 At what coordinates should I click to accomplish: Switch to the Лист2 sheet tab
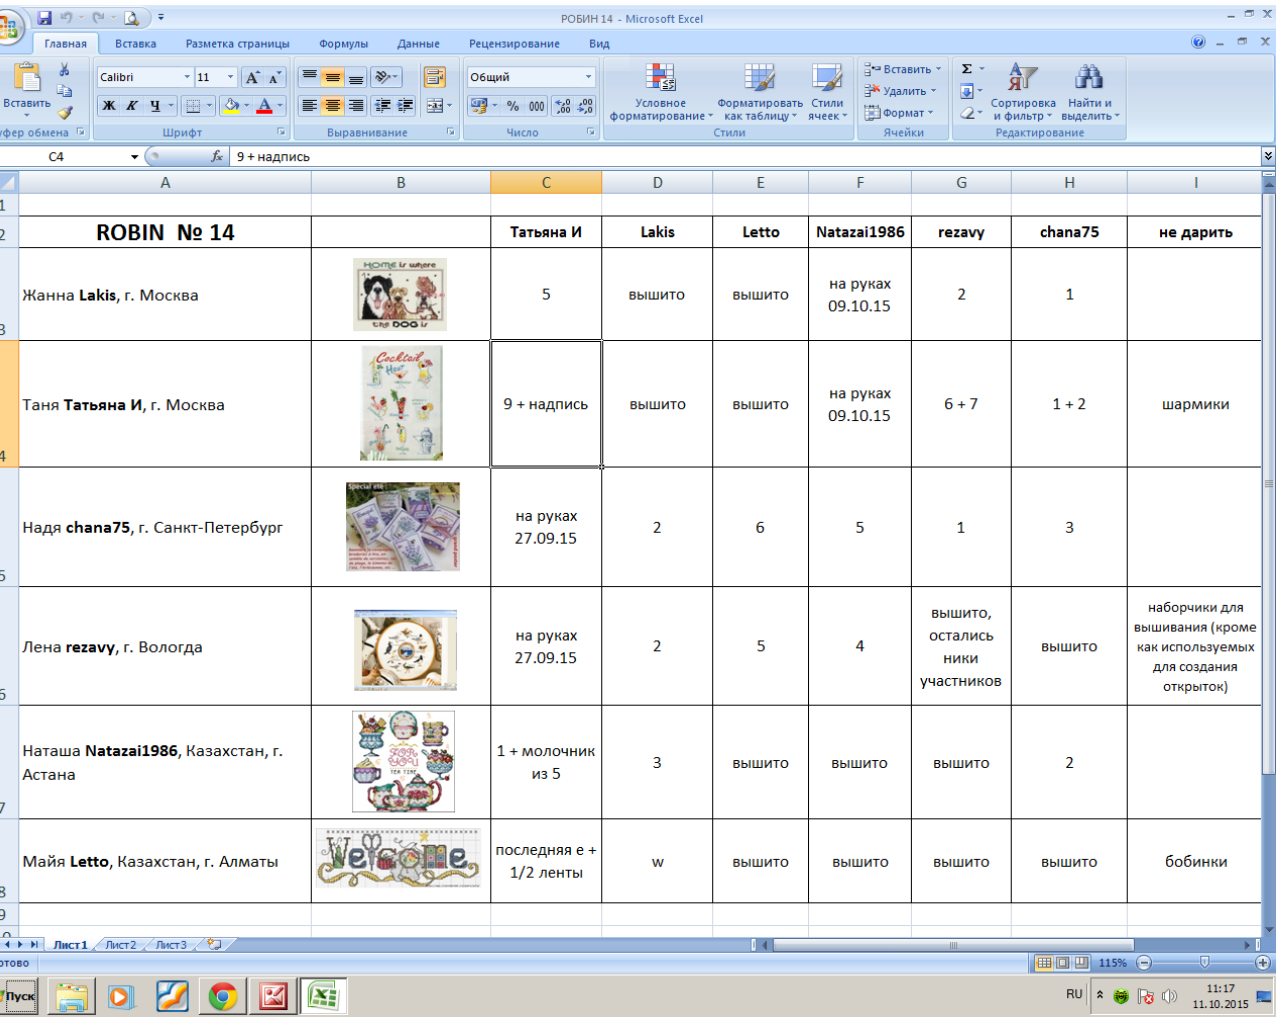click(x=120, y=945)
